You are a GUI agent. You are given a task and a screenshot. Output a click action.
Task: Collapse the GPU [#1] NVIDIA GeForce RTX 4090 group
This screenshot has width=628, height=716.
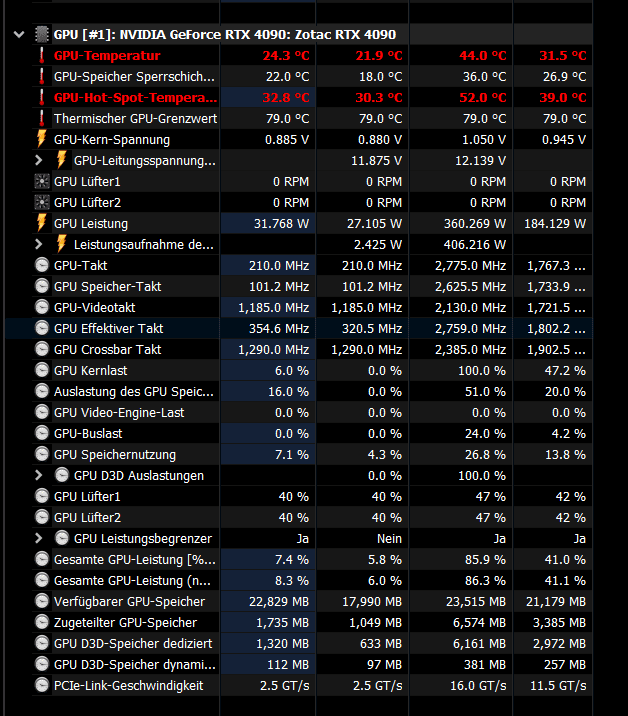(19, 34)
